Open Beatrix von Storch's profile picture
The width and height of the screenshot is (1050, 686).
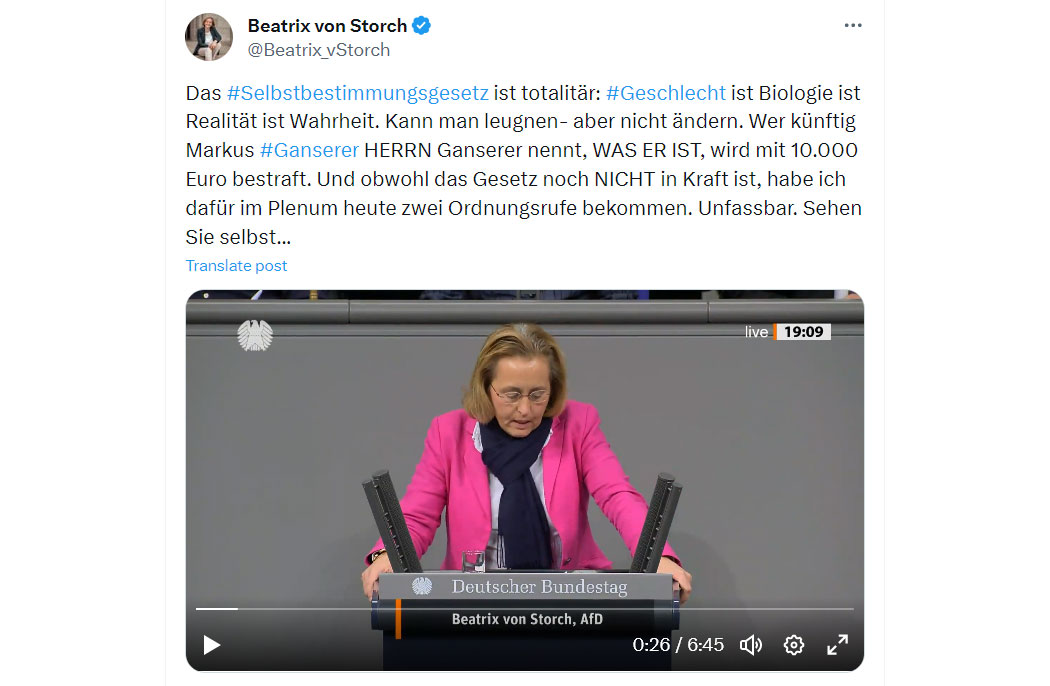(x=209, y=37)
